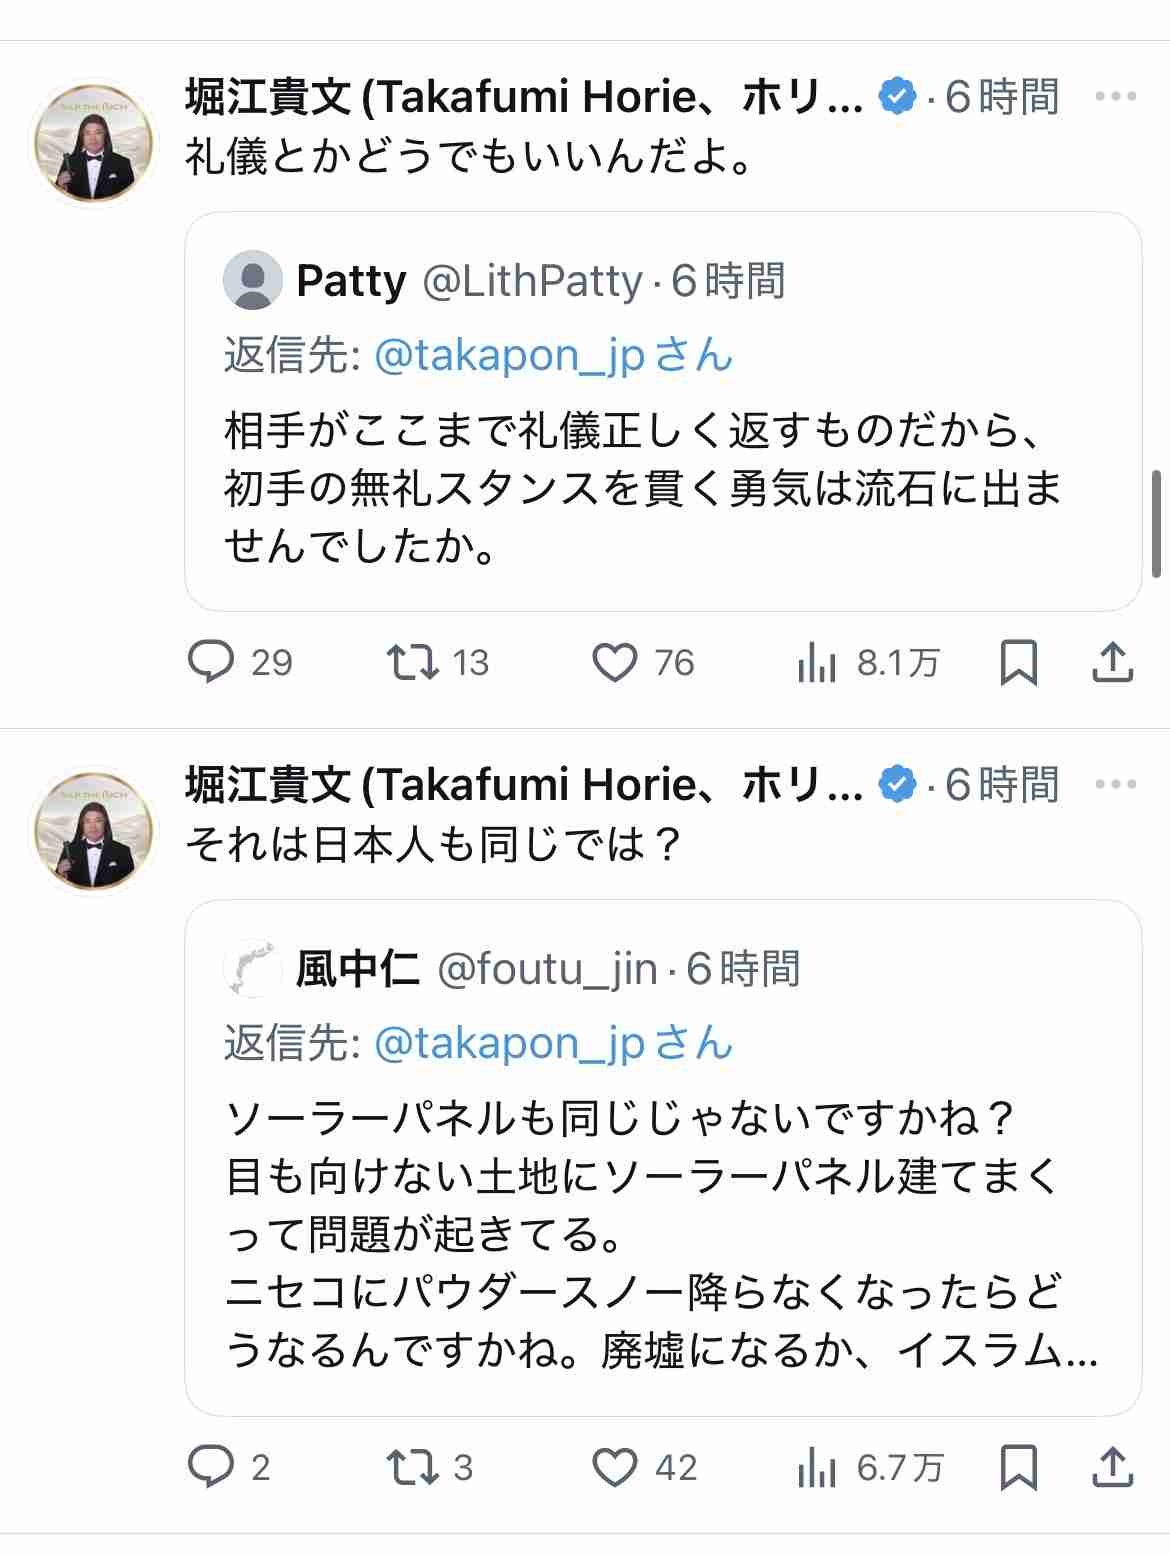View analytics of the 8.1万 views tweet
This screenshot has width=1170, height=1555.
click(x=817, y=662)
